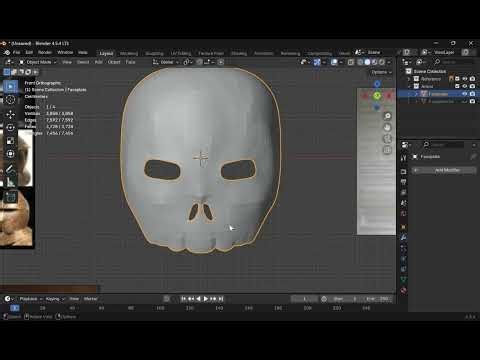This screenshot has width=480, height=360.
Task: Toggle proportional editing in header
Action: pos(221,62)
